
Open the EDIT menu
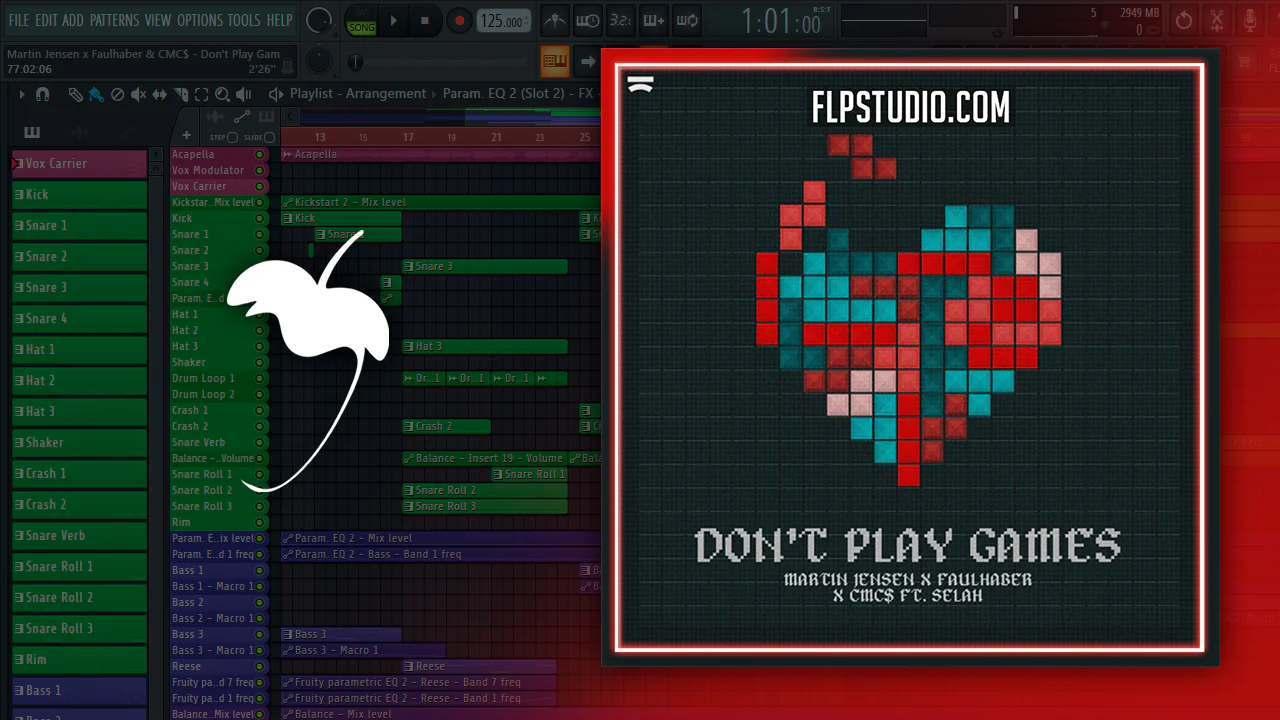pos(46,20)
